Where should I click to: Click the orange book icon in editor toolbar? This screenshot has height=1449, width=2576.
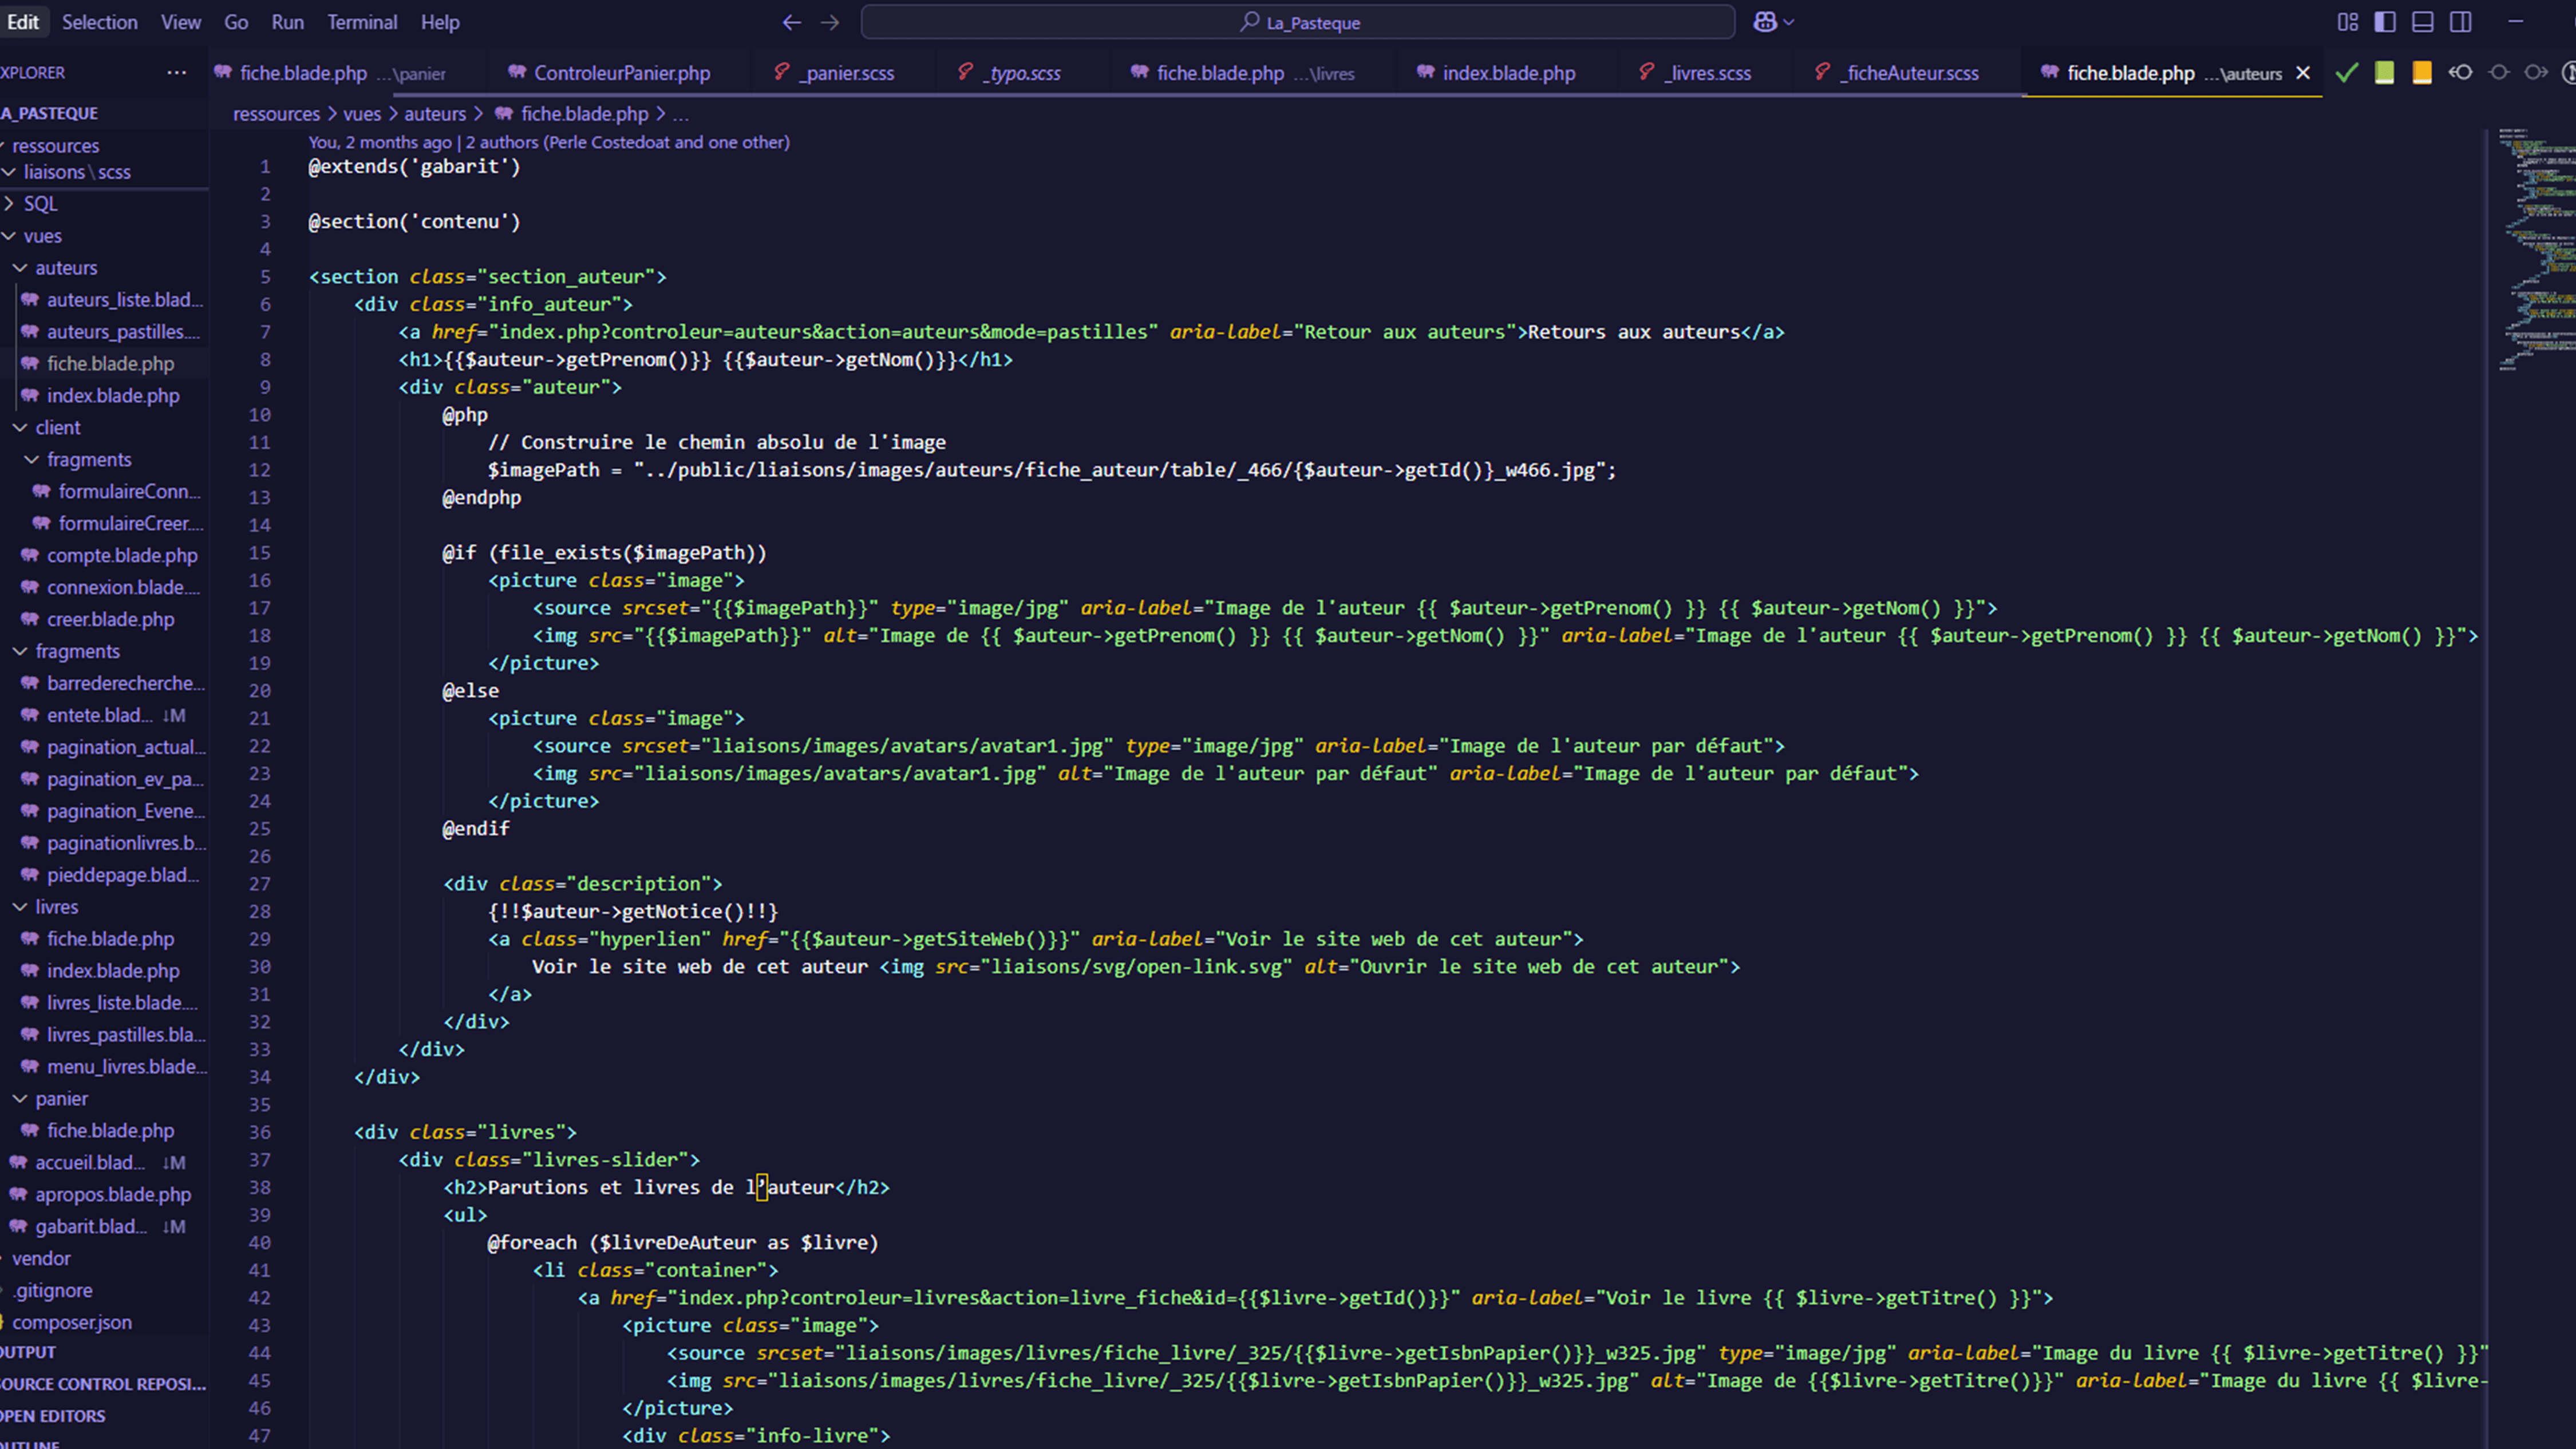2421,73
